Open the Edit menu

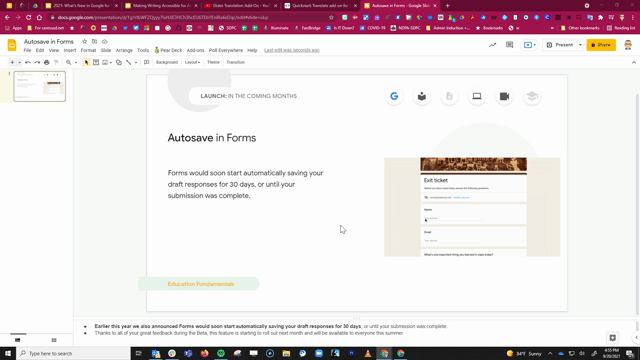(x=40, y=50)
